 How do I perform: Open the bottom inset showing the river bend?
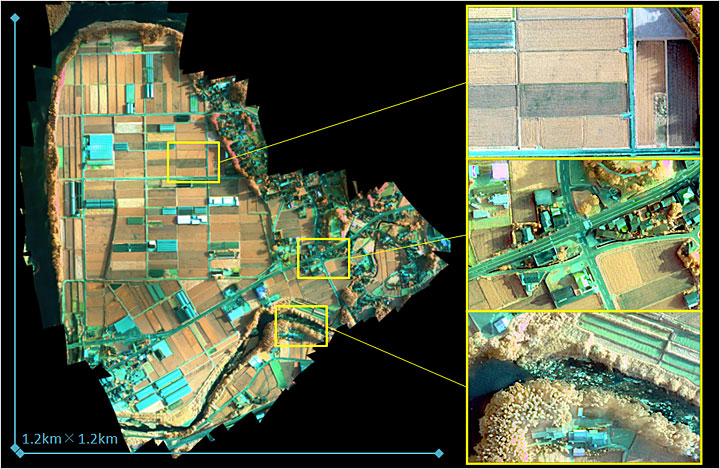584,387
